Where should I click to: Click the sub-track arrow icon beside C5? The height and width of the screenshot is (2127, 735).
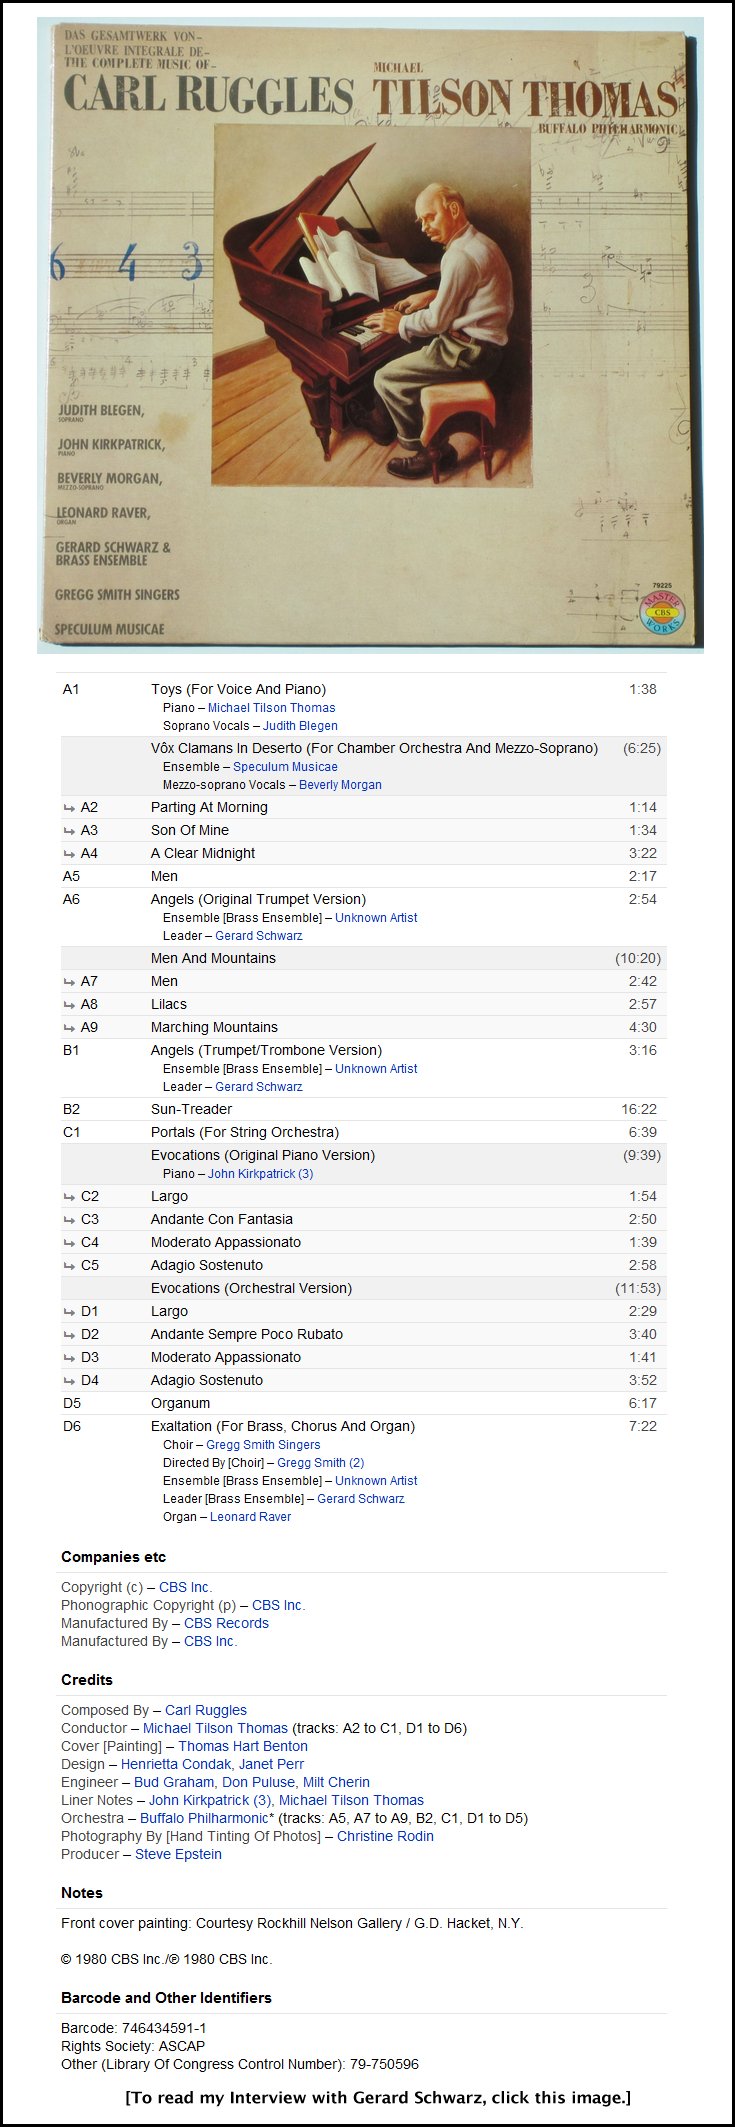69,1265
